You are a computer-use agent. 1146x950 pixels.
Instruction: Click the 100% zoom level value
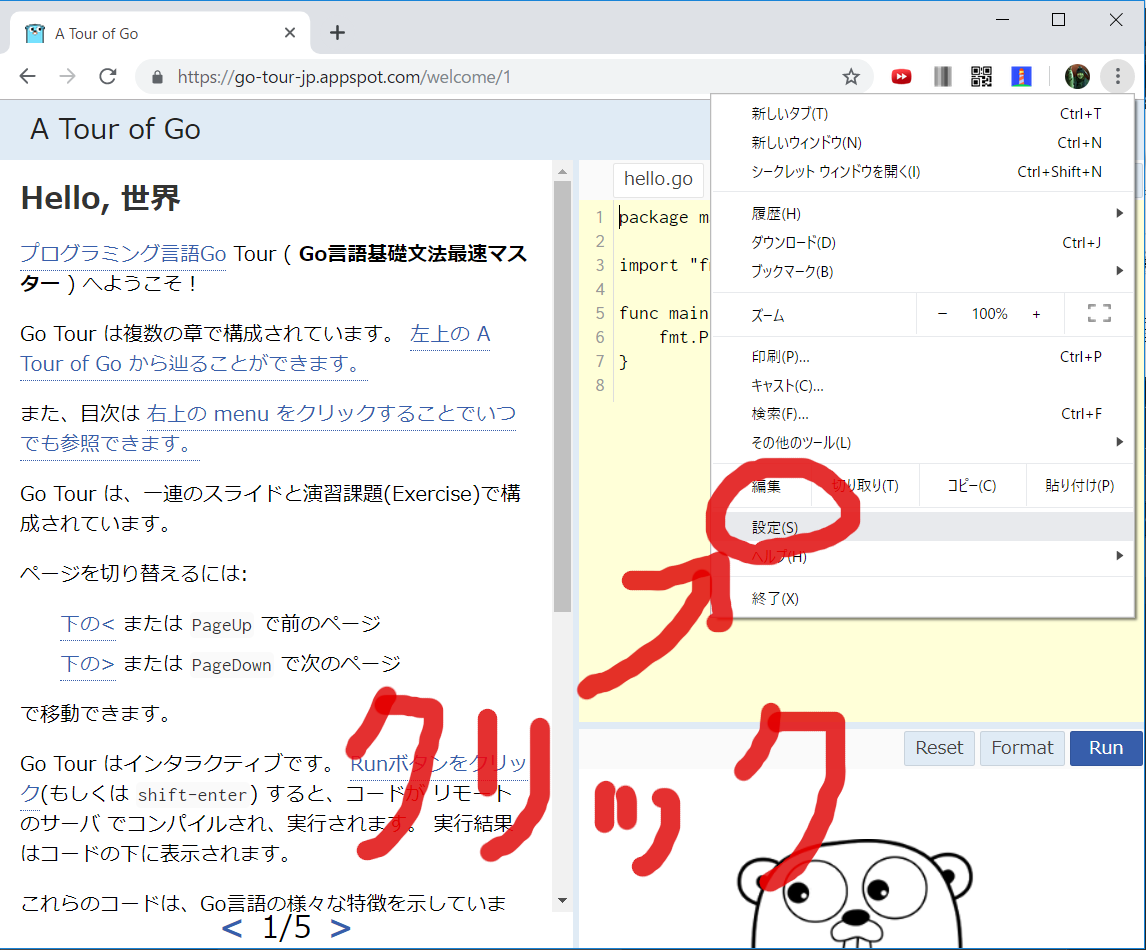pyautogui.click(x=990, y=314)
